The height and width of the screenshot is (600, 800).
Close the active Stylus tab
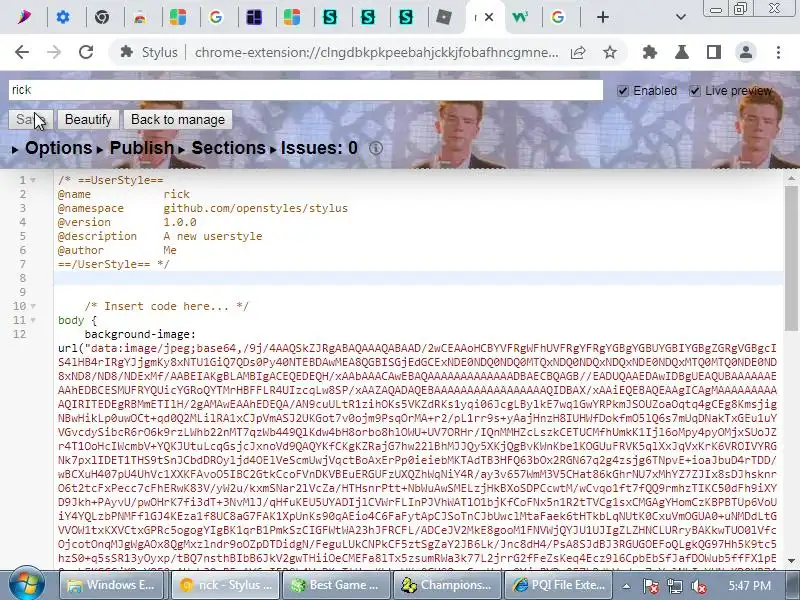(489, 17)
